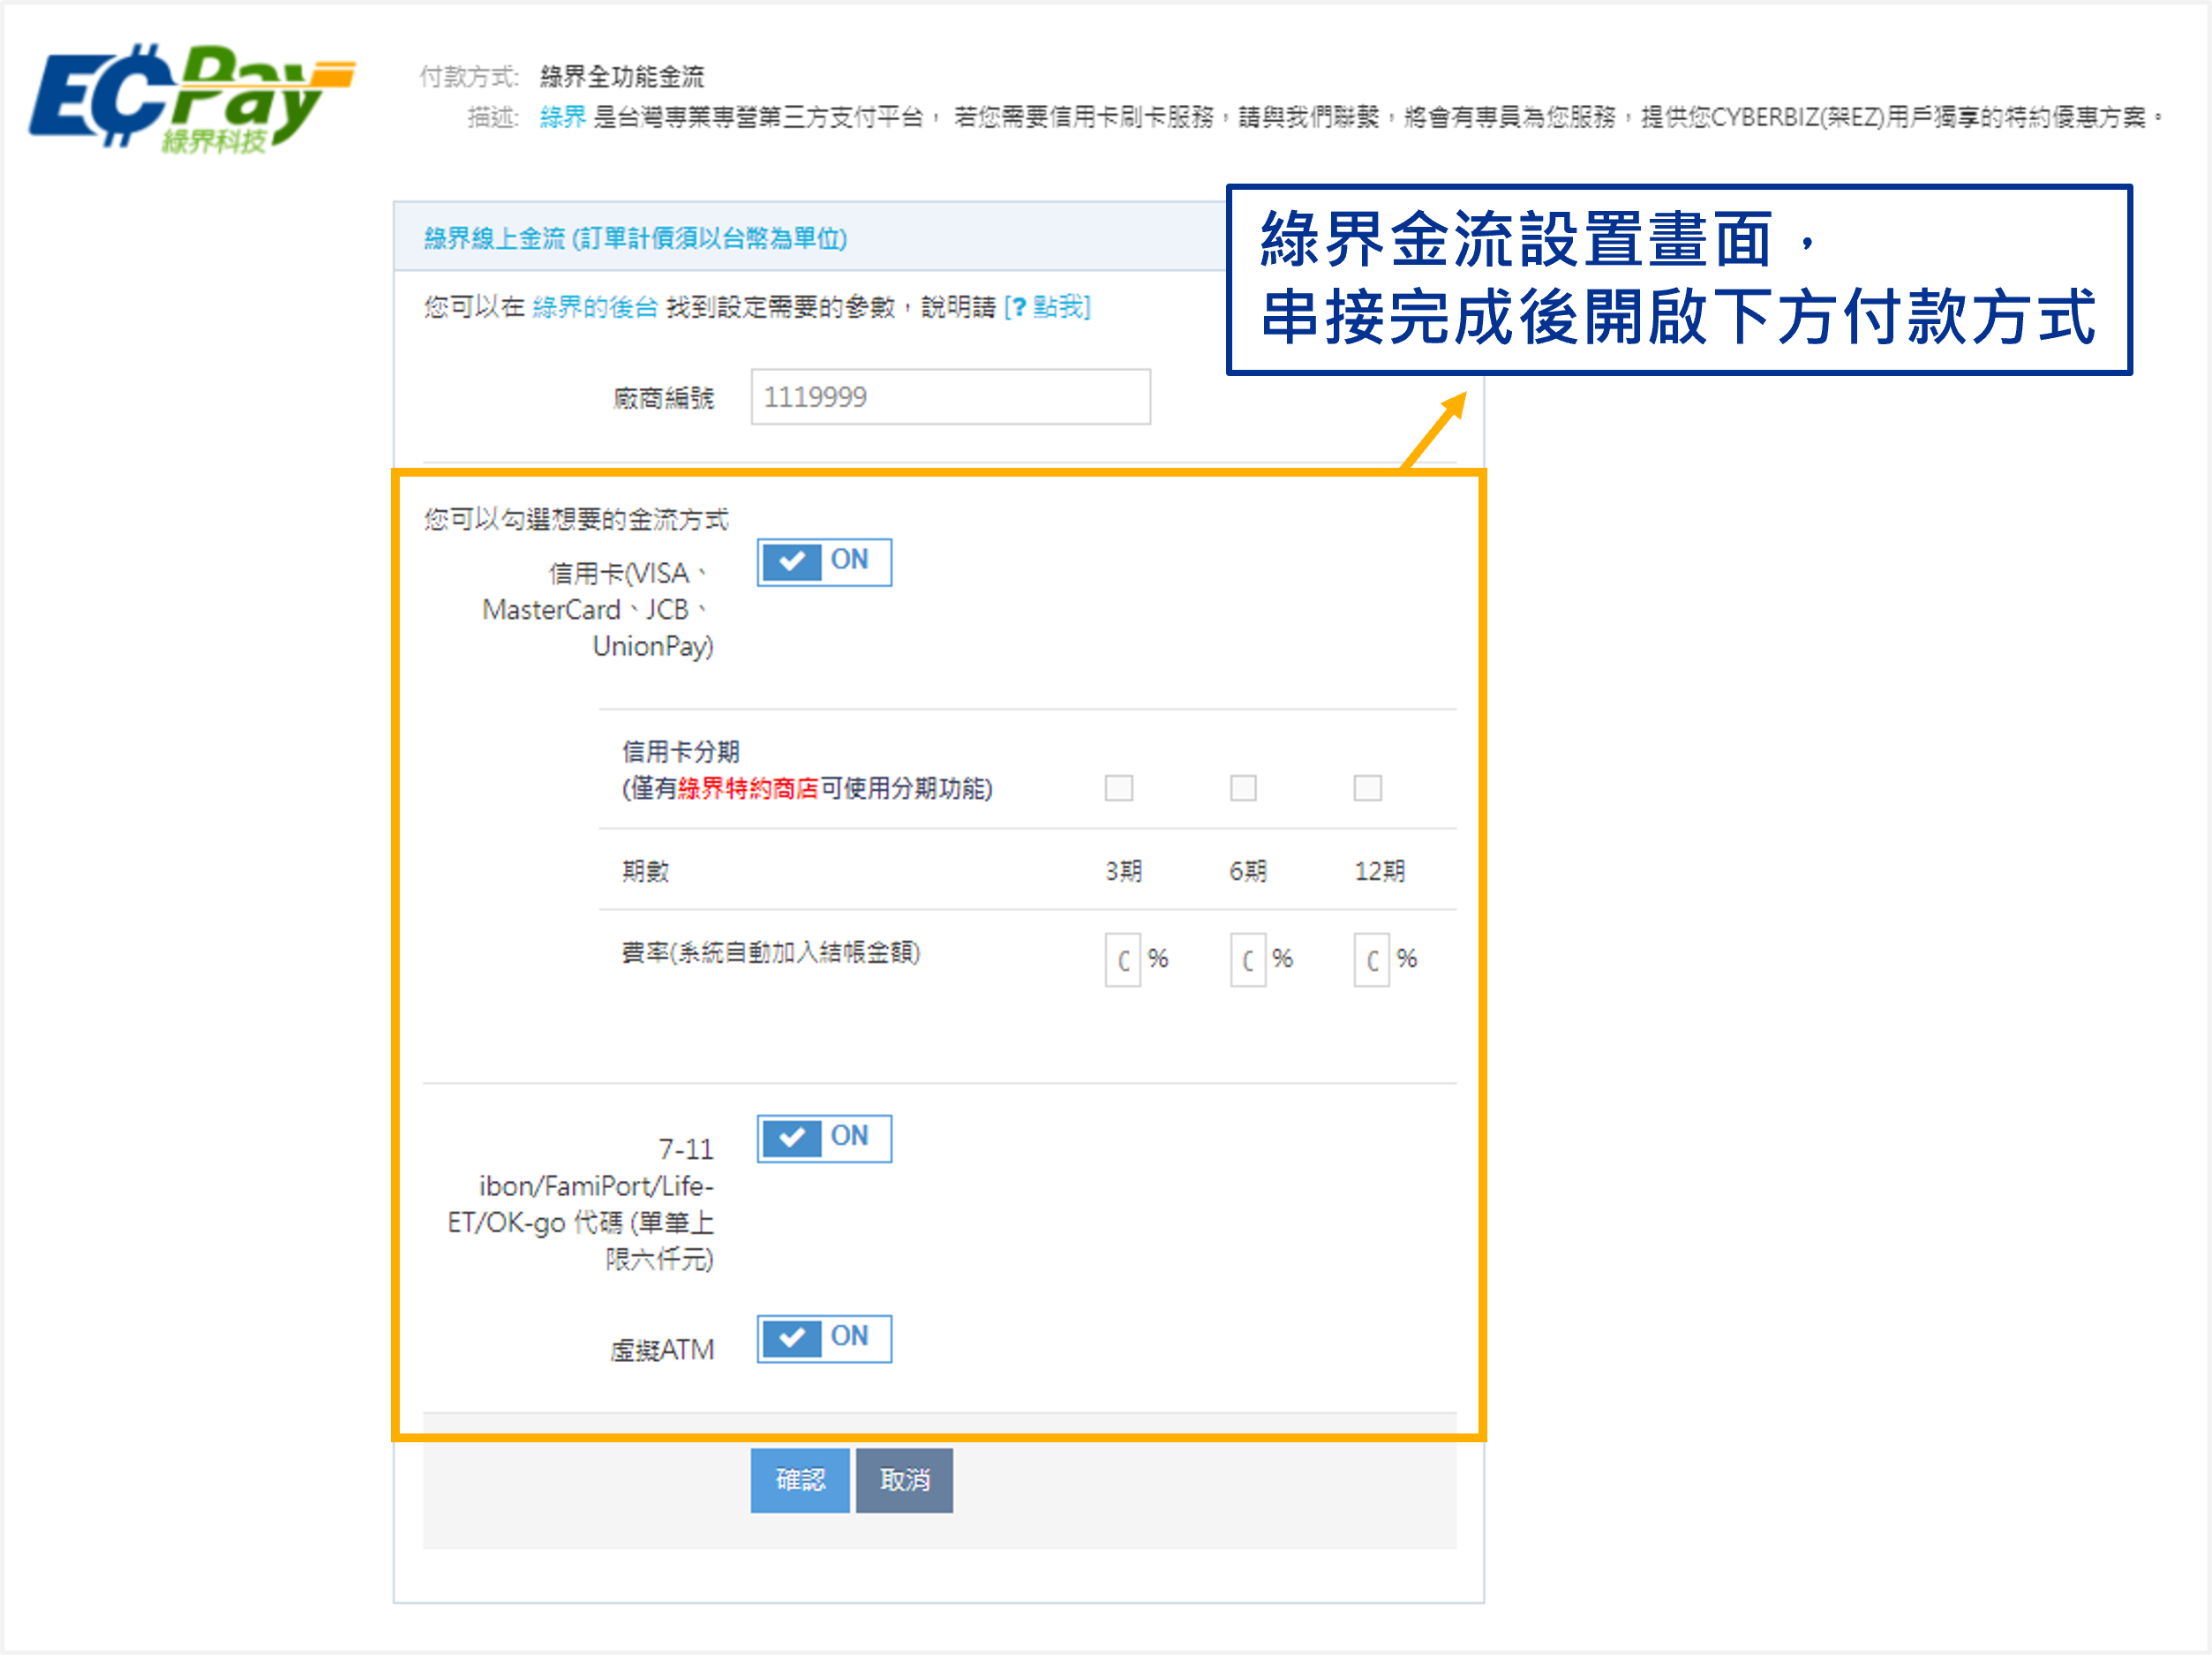2212x1655 pixels.
Task: Click the 12期 column label
Action: click(1380, 871)
